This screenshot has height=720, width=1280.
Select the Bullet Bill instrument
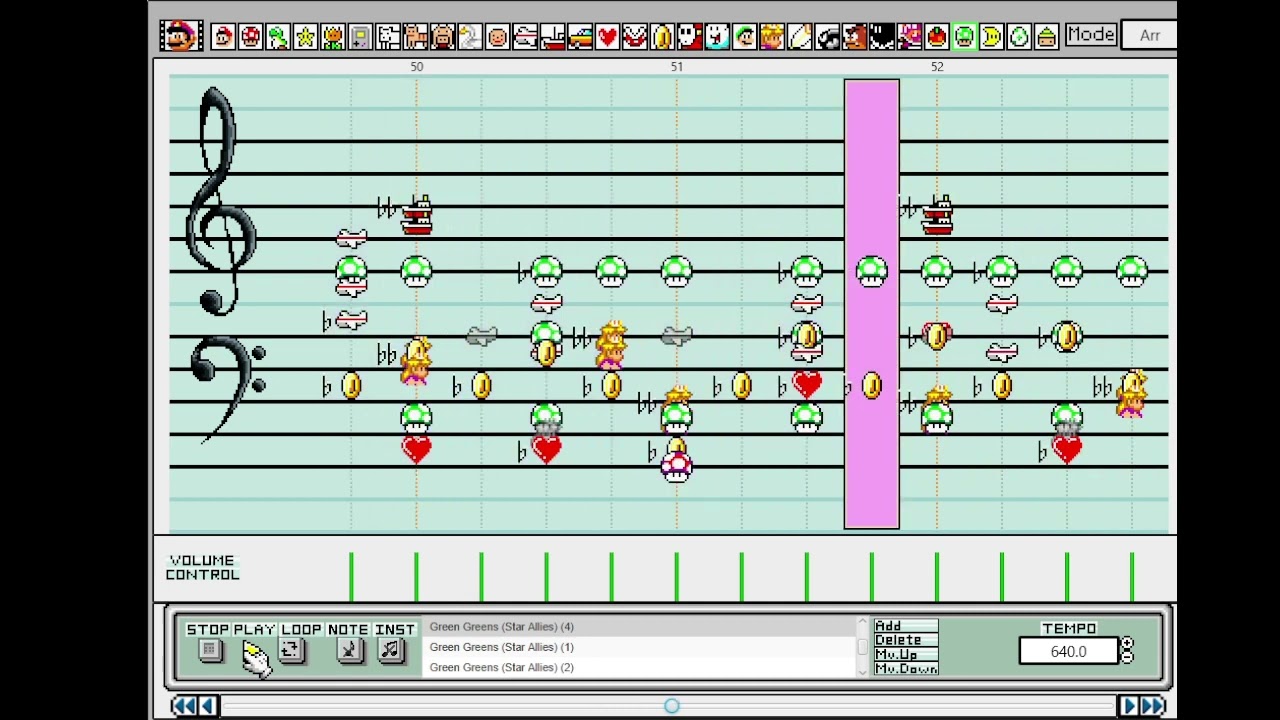827,37
